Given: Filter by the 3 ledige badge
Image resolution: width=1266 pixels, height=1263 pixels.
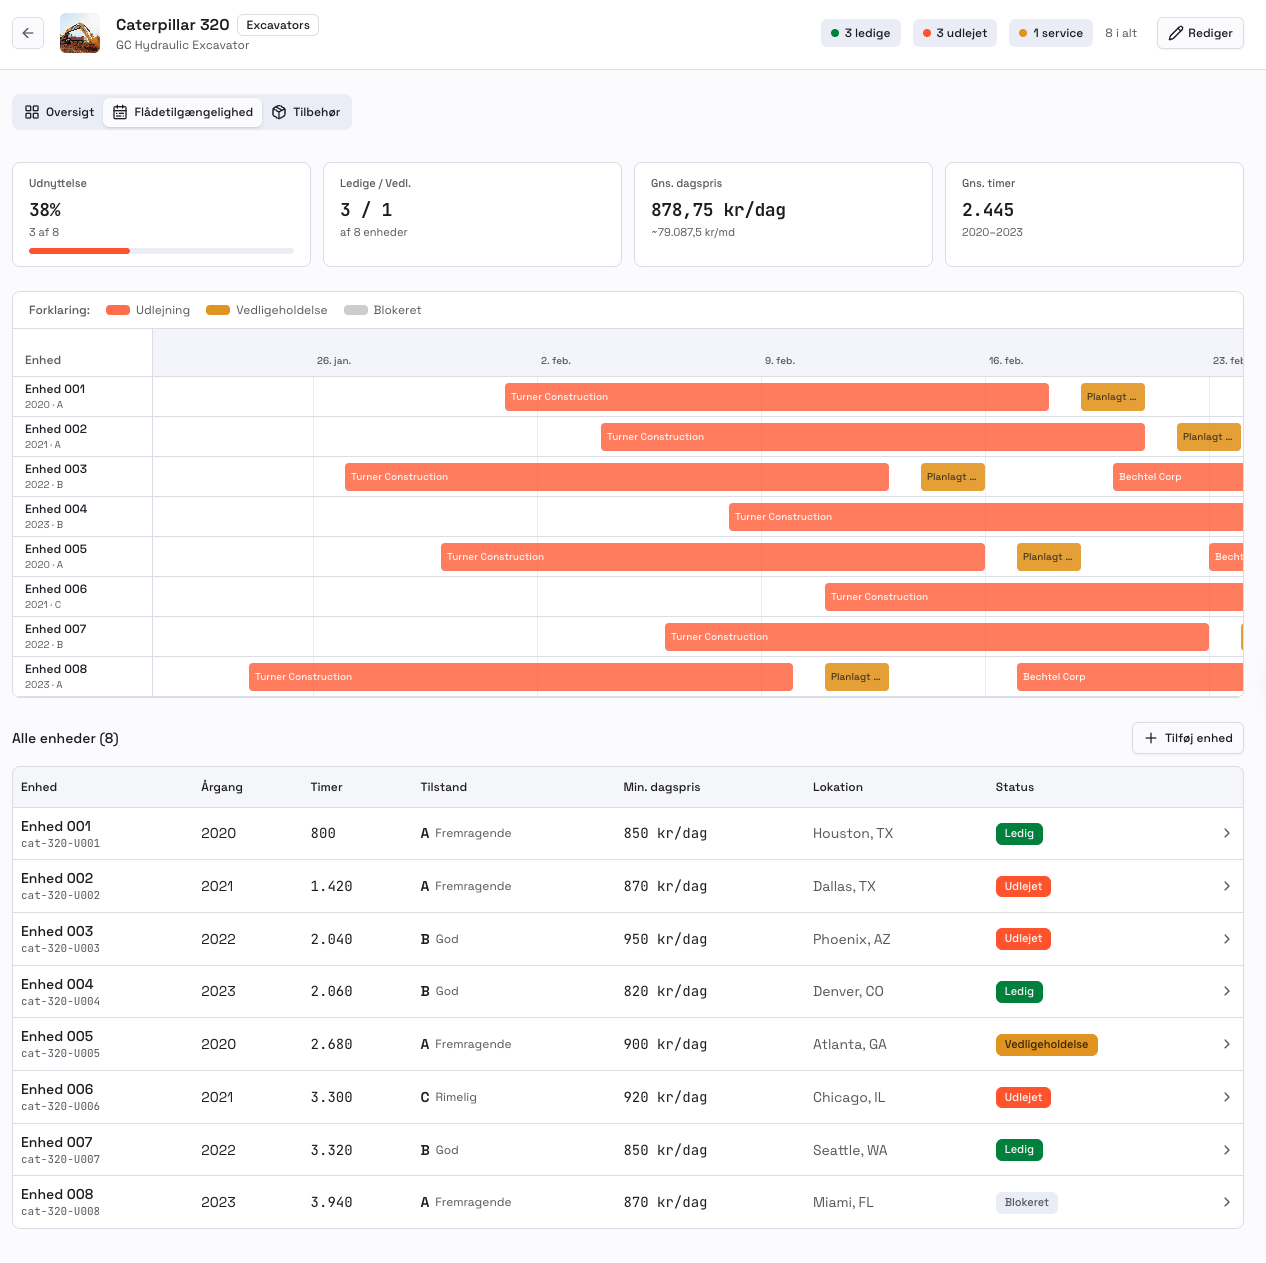Looking at the screenshot, I should 861,33.
